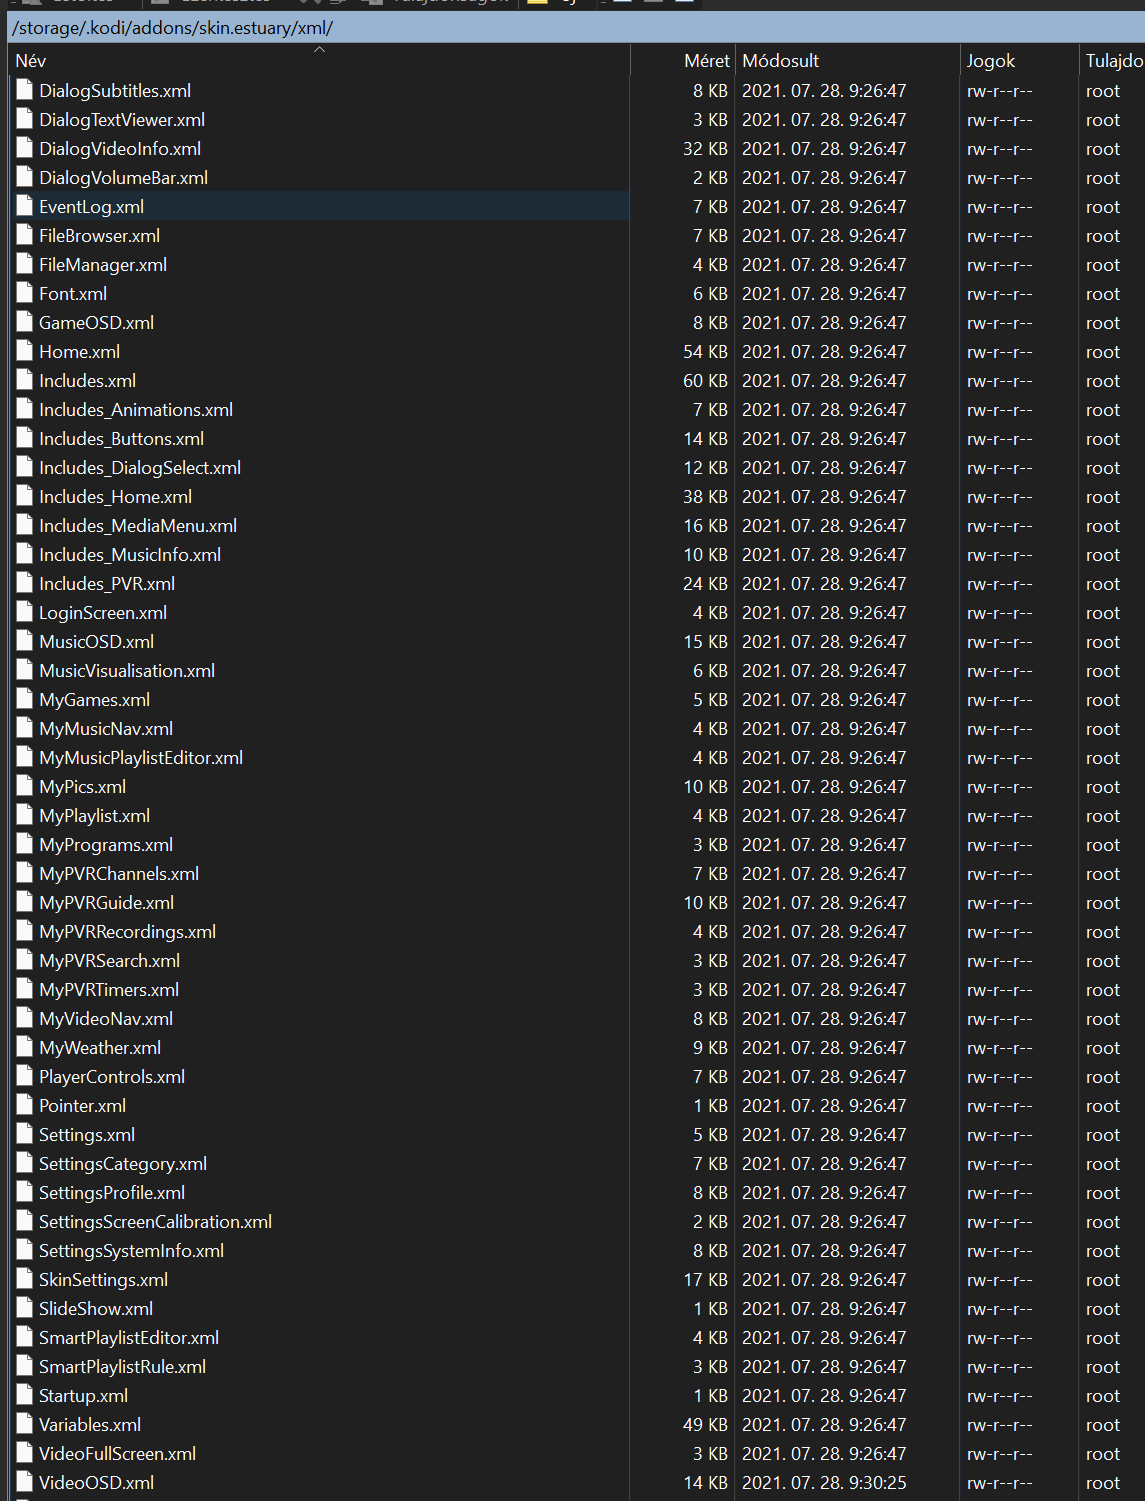The width and height of the screenshot is (1145, 1501).
Task: Click the file icon for SkinSettings.xml
Action: coord(25,1279)
